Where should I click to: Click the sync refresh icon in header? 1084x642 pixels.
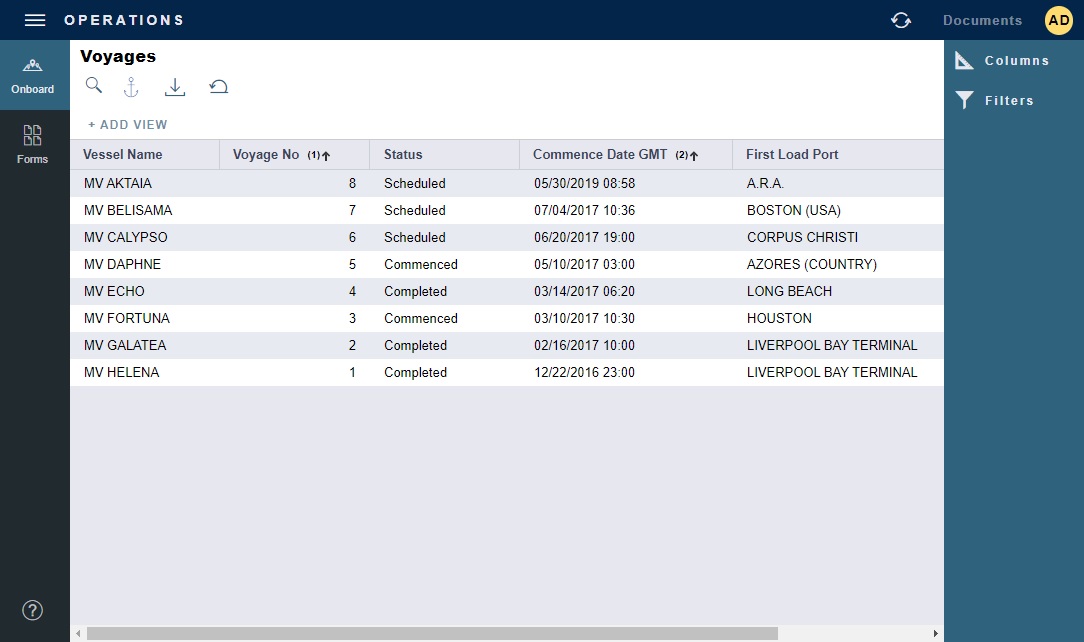901,20
